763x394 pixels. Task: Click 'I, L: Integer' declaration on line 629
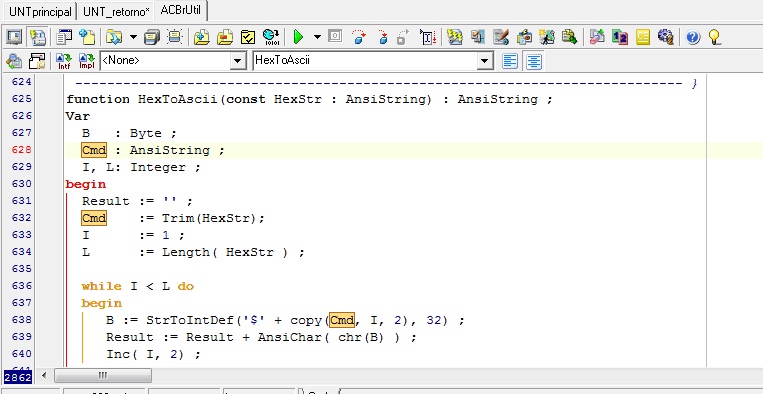click(x=134, y=168)
